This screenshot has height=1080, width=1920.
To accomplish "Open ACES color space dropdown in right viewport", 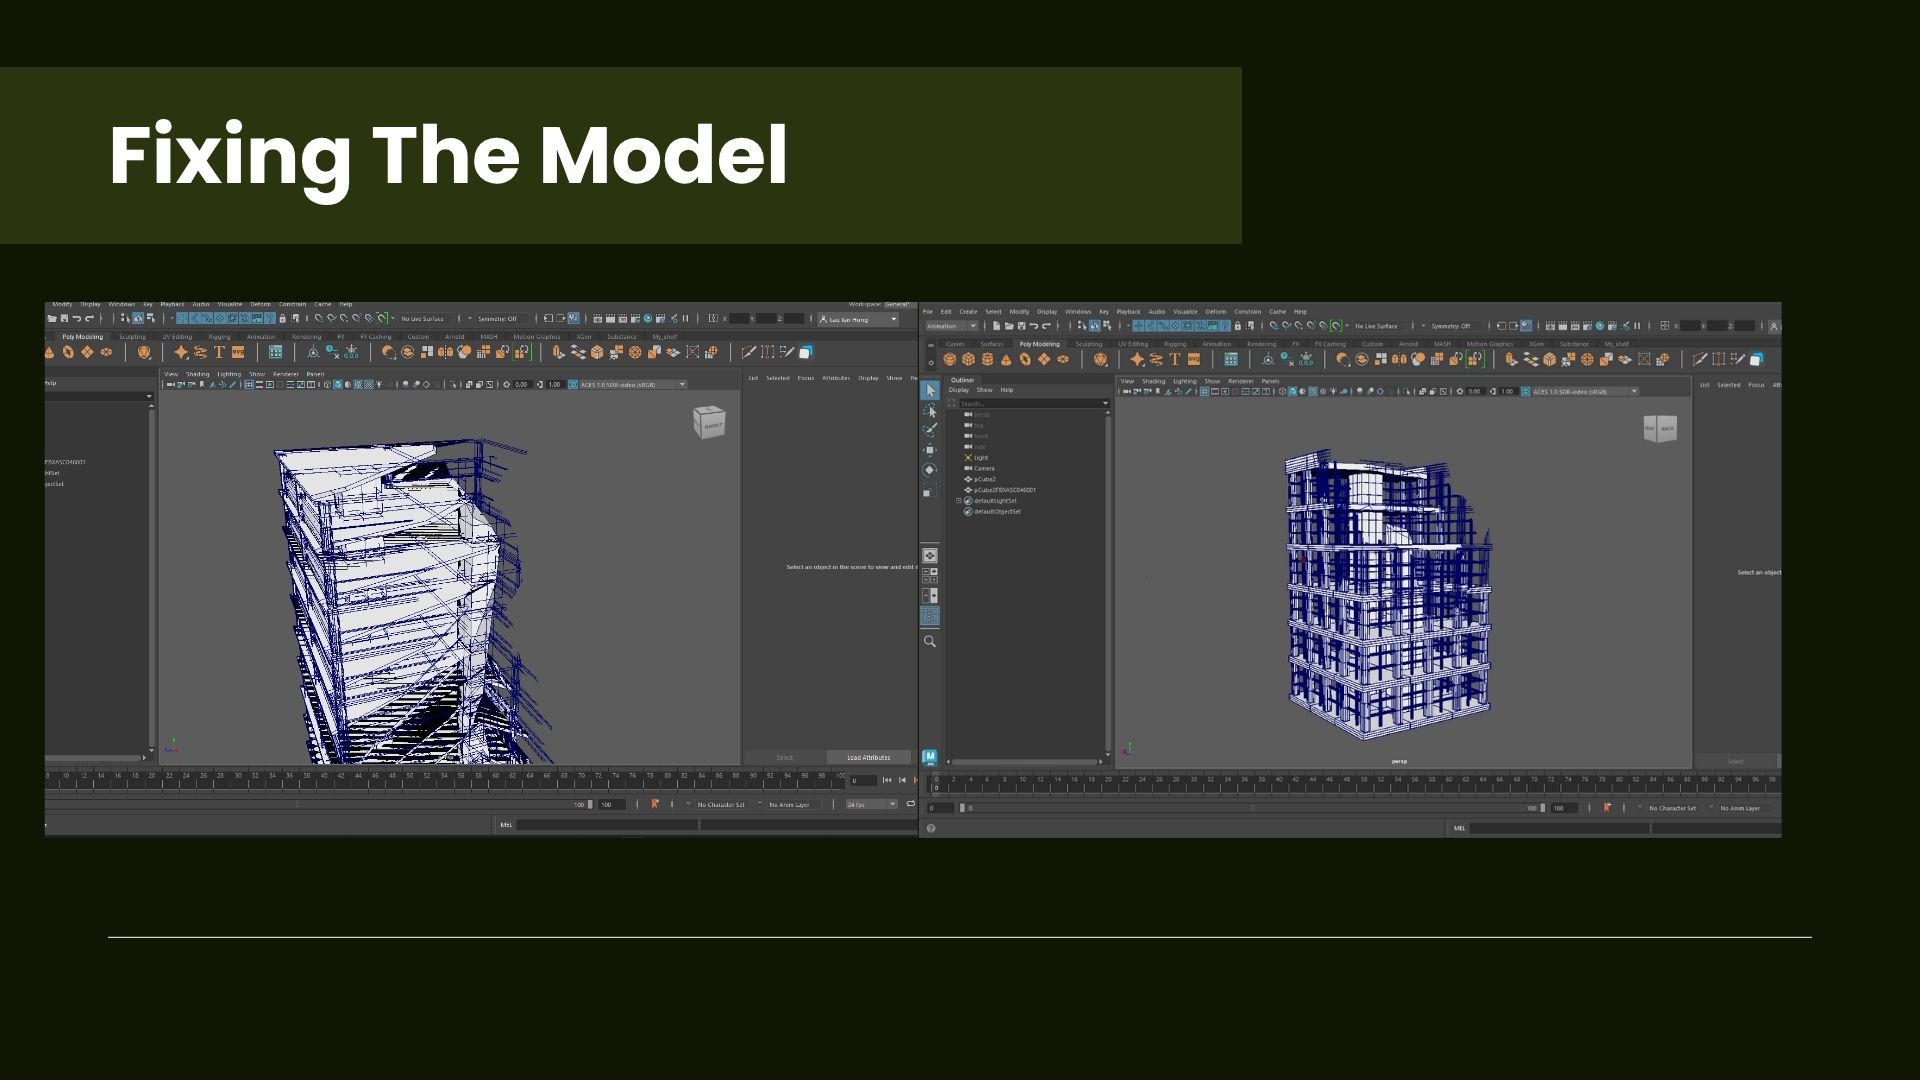I will coord(1586,392).
